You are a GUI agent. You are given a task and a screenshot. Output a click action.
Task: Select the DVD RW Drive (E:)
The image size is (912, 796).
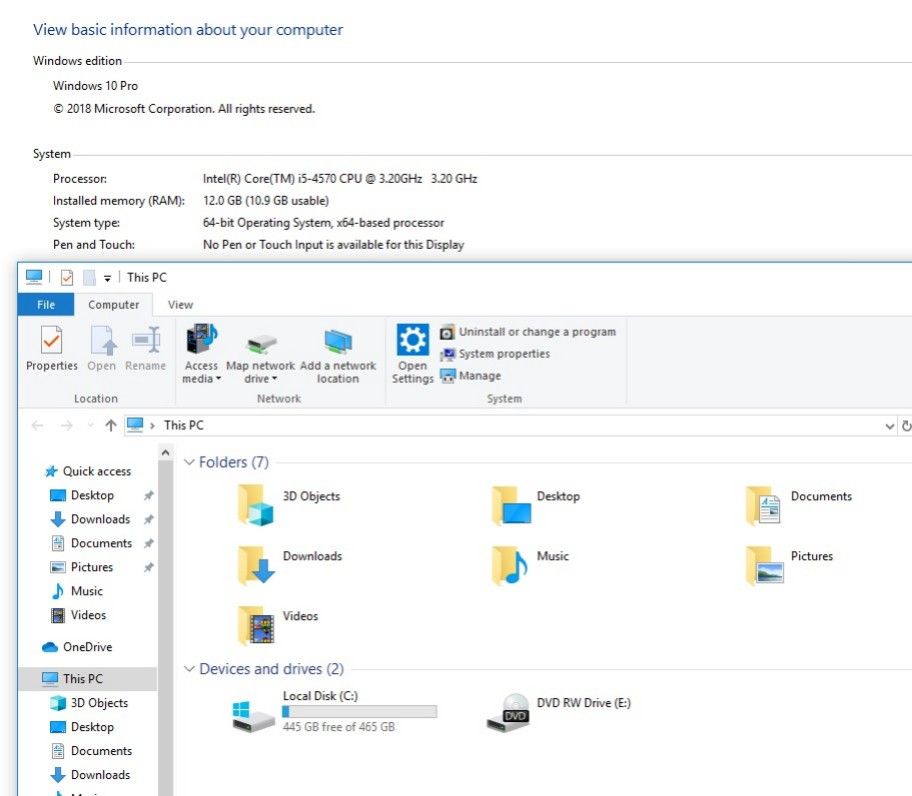pos(508,714)
